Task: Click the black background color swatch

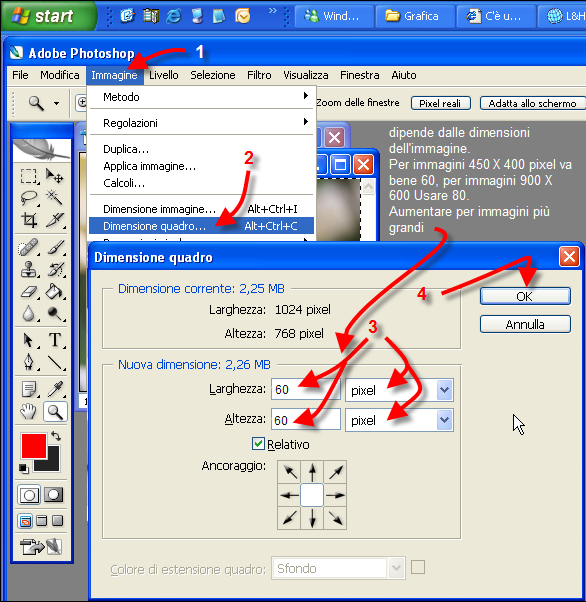Action: [53, 463]
